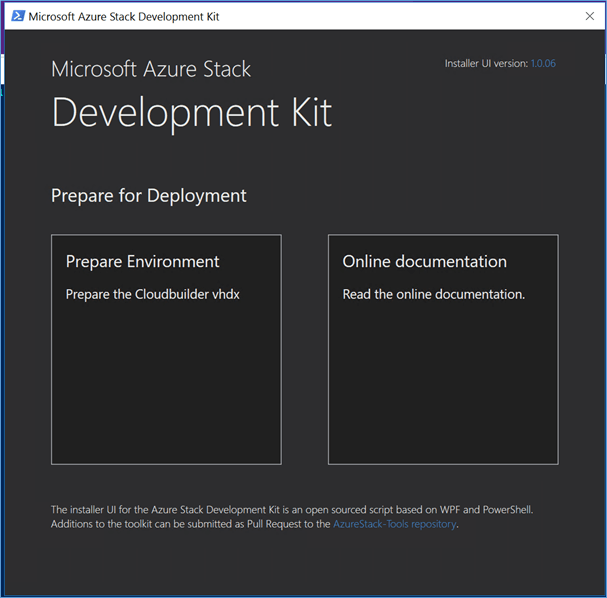Click the 'Development Kit' title text

click(x=192, y=113)
